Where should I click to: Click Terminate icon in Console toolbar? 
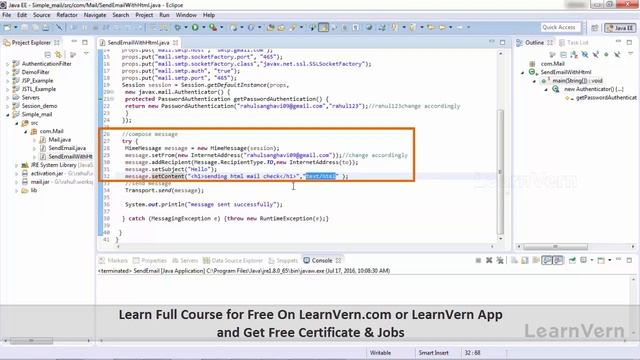(x=478, y=260)
